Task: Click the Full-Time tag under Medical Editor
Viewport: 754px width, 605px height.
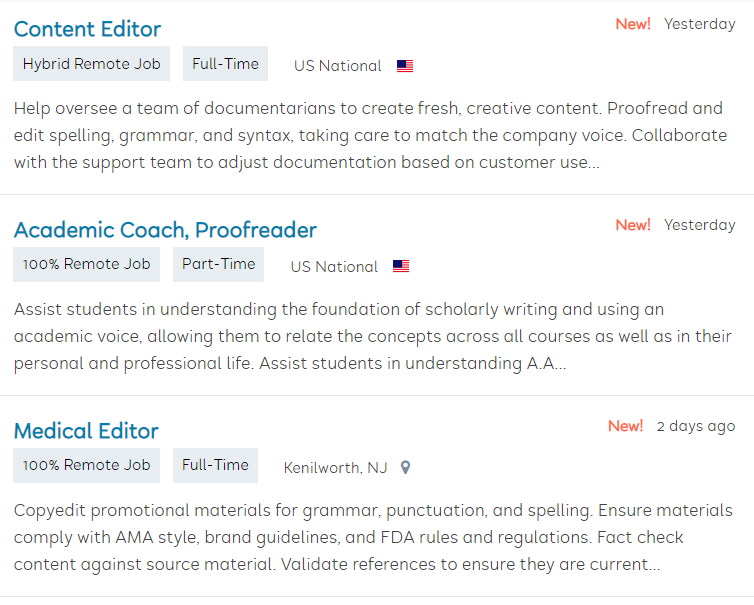Action: tap(215, 465)
